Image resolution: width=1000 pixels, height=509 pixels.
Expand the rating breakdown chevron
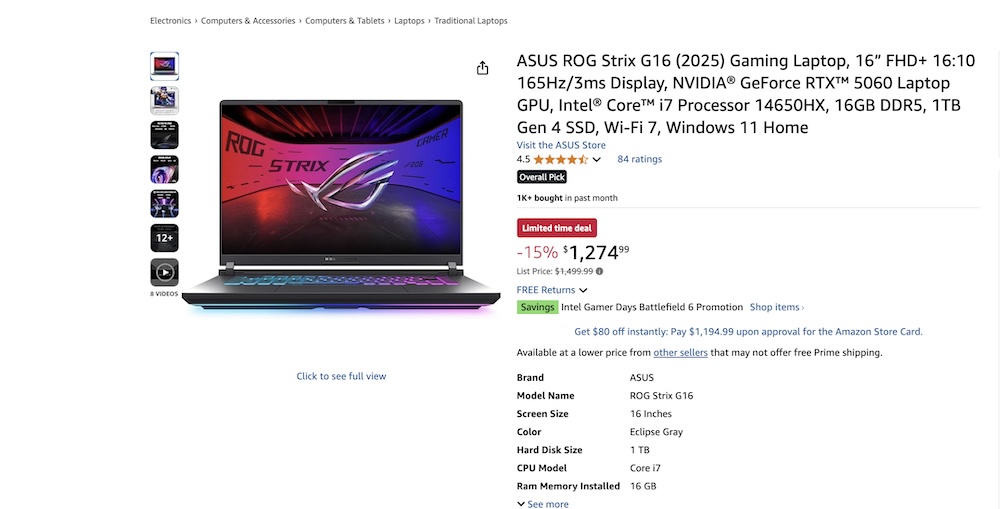(x=597, y=160)
